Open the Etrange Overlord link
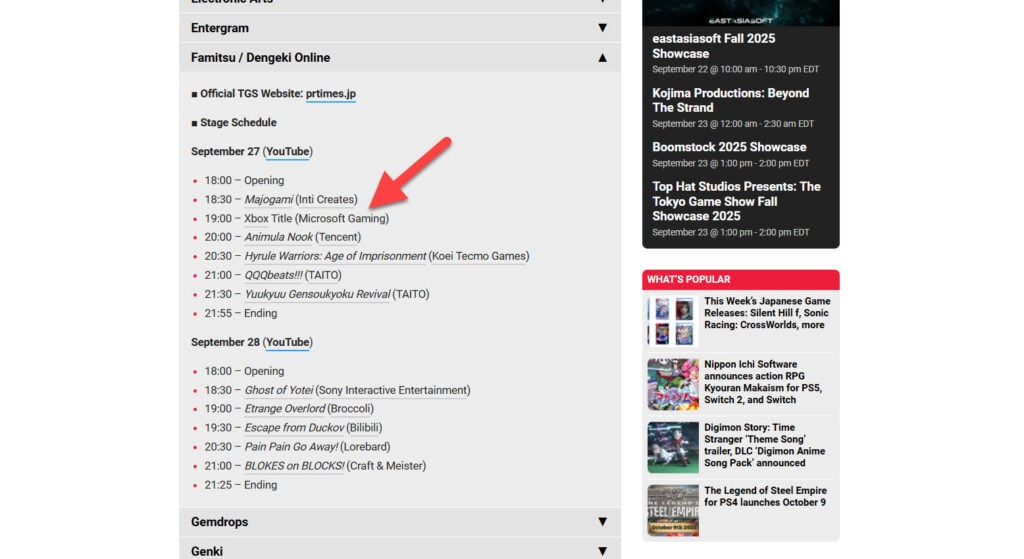This screenshot has width=1024, height=559. 284,409
